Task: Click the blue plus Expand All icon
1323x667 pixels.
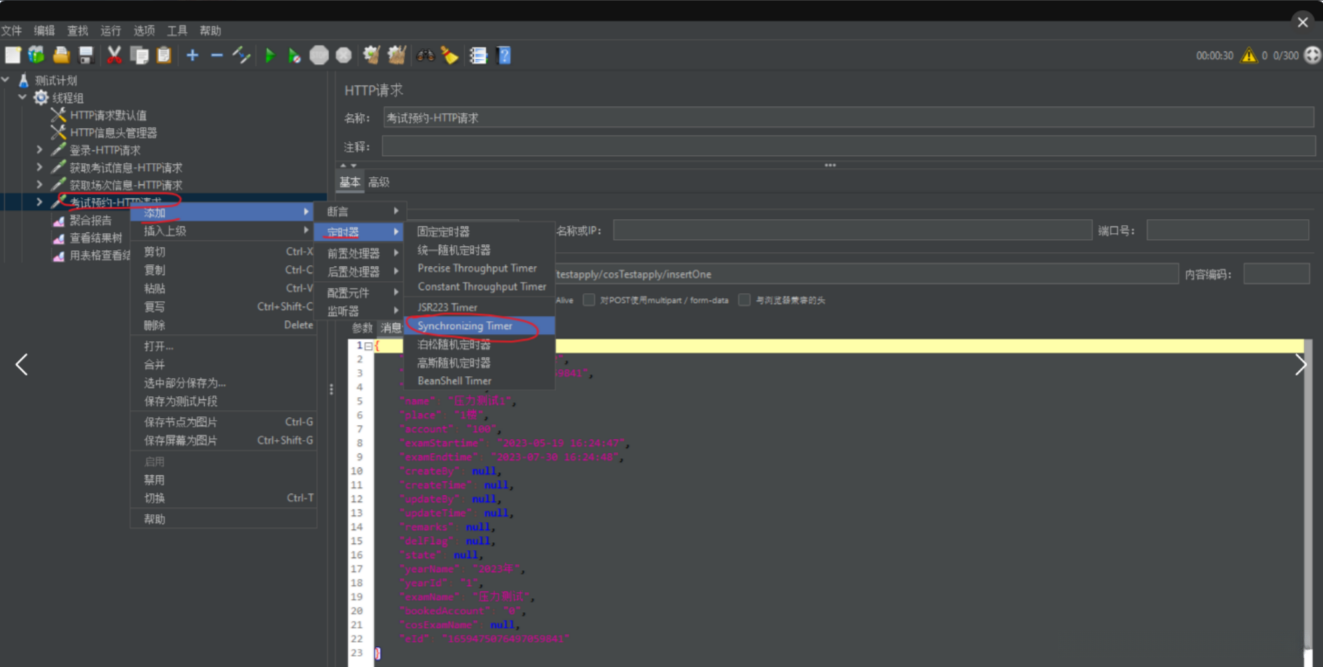Action: (192, 56)
